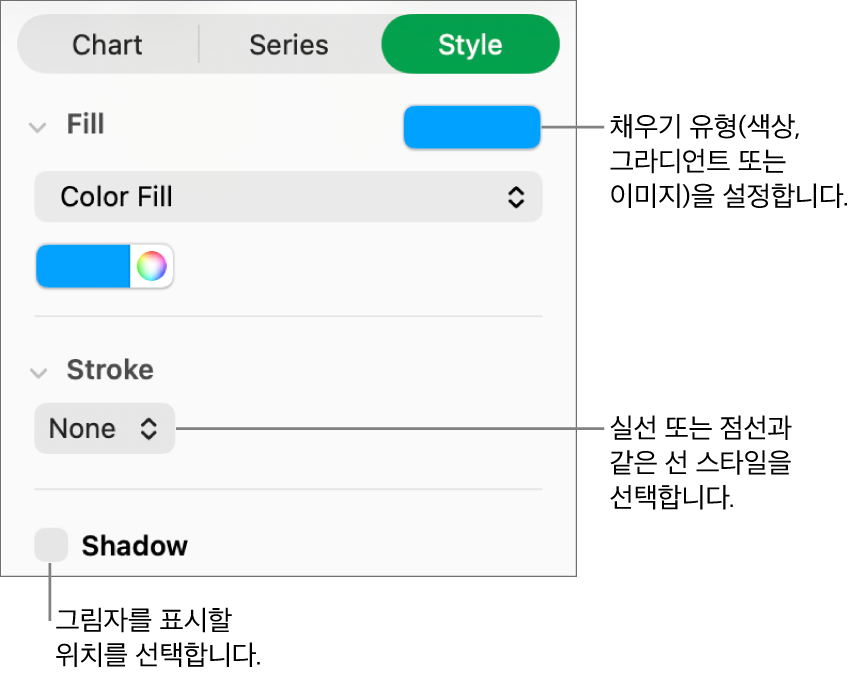Click the divider between Chart and Series

click(x=199, y=45)
